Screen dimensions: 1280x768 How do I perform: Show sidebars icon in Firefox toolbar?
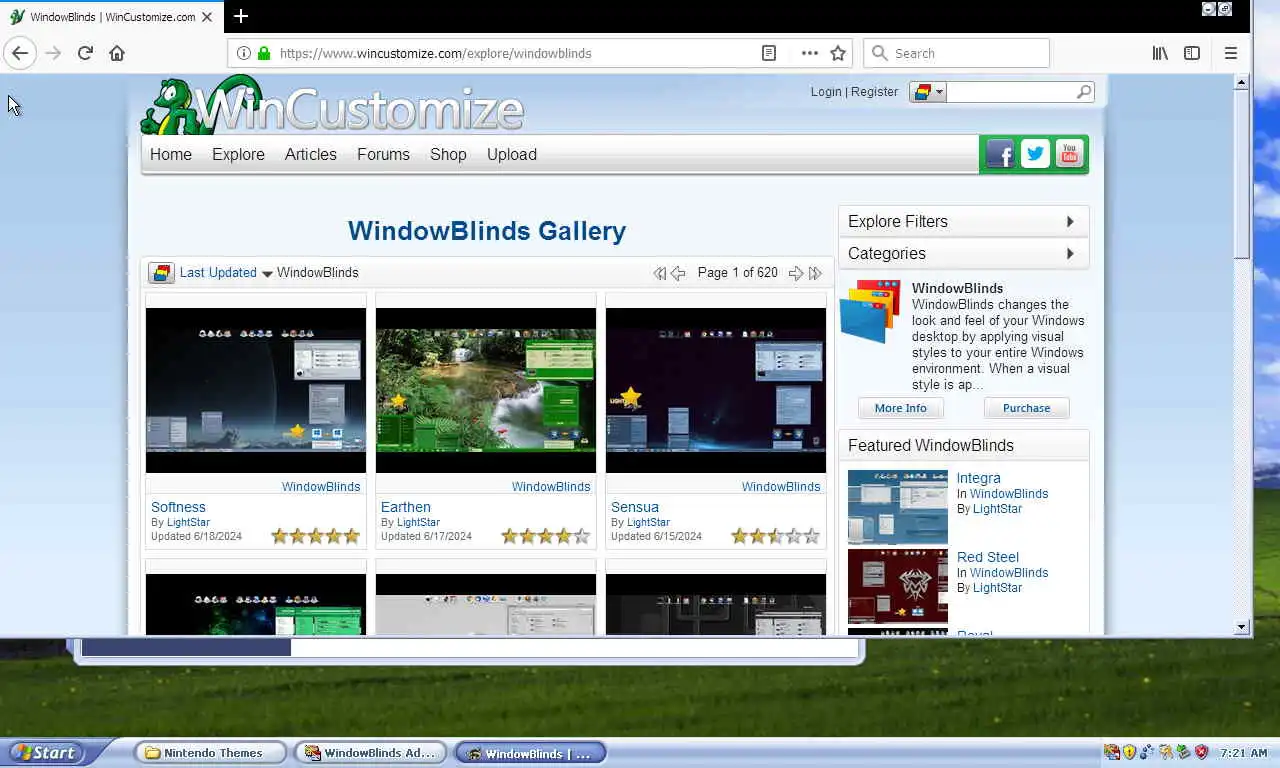[1192, 53]
